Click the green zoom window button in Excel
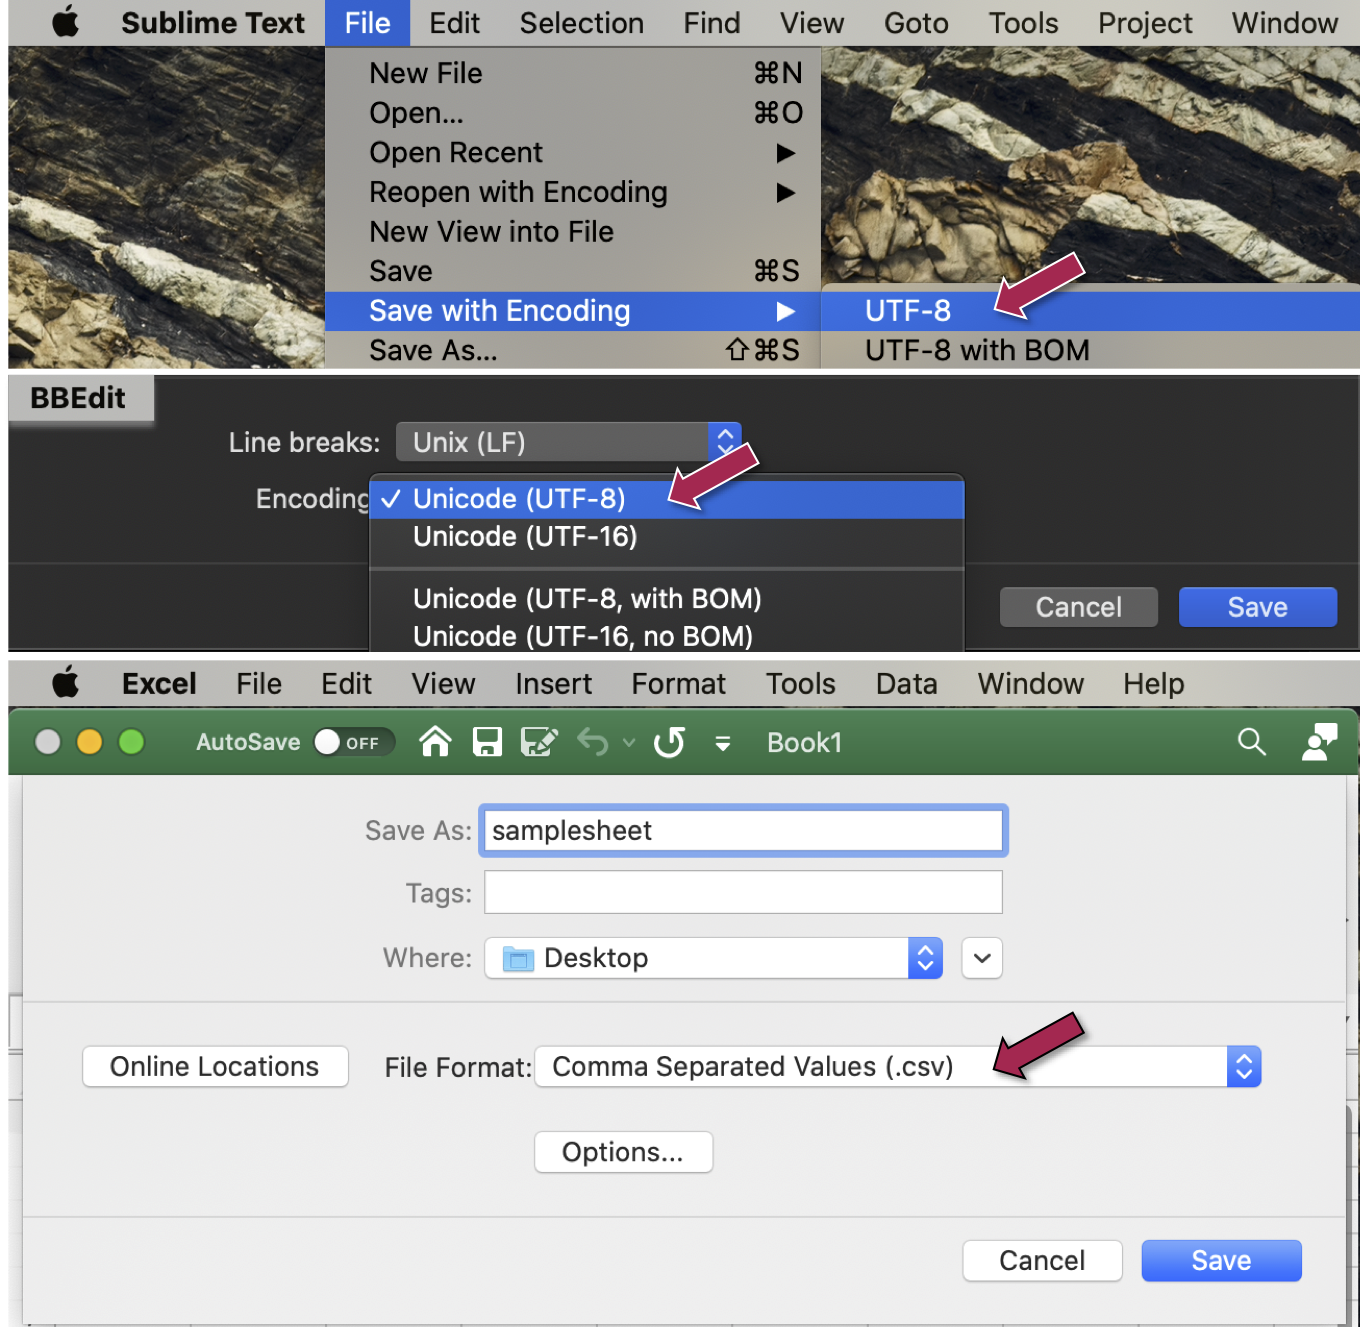 point(131,742)
